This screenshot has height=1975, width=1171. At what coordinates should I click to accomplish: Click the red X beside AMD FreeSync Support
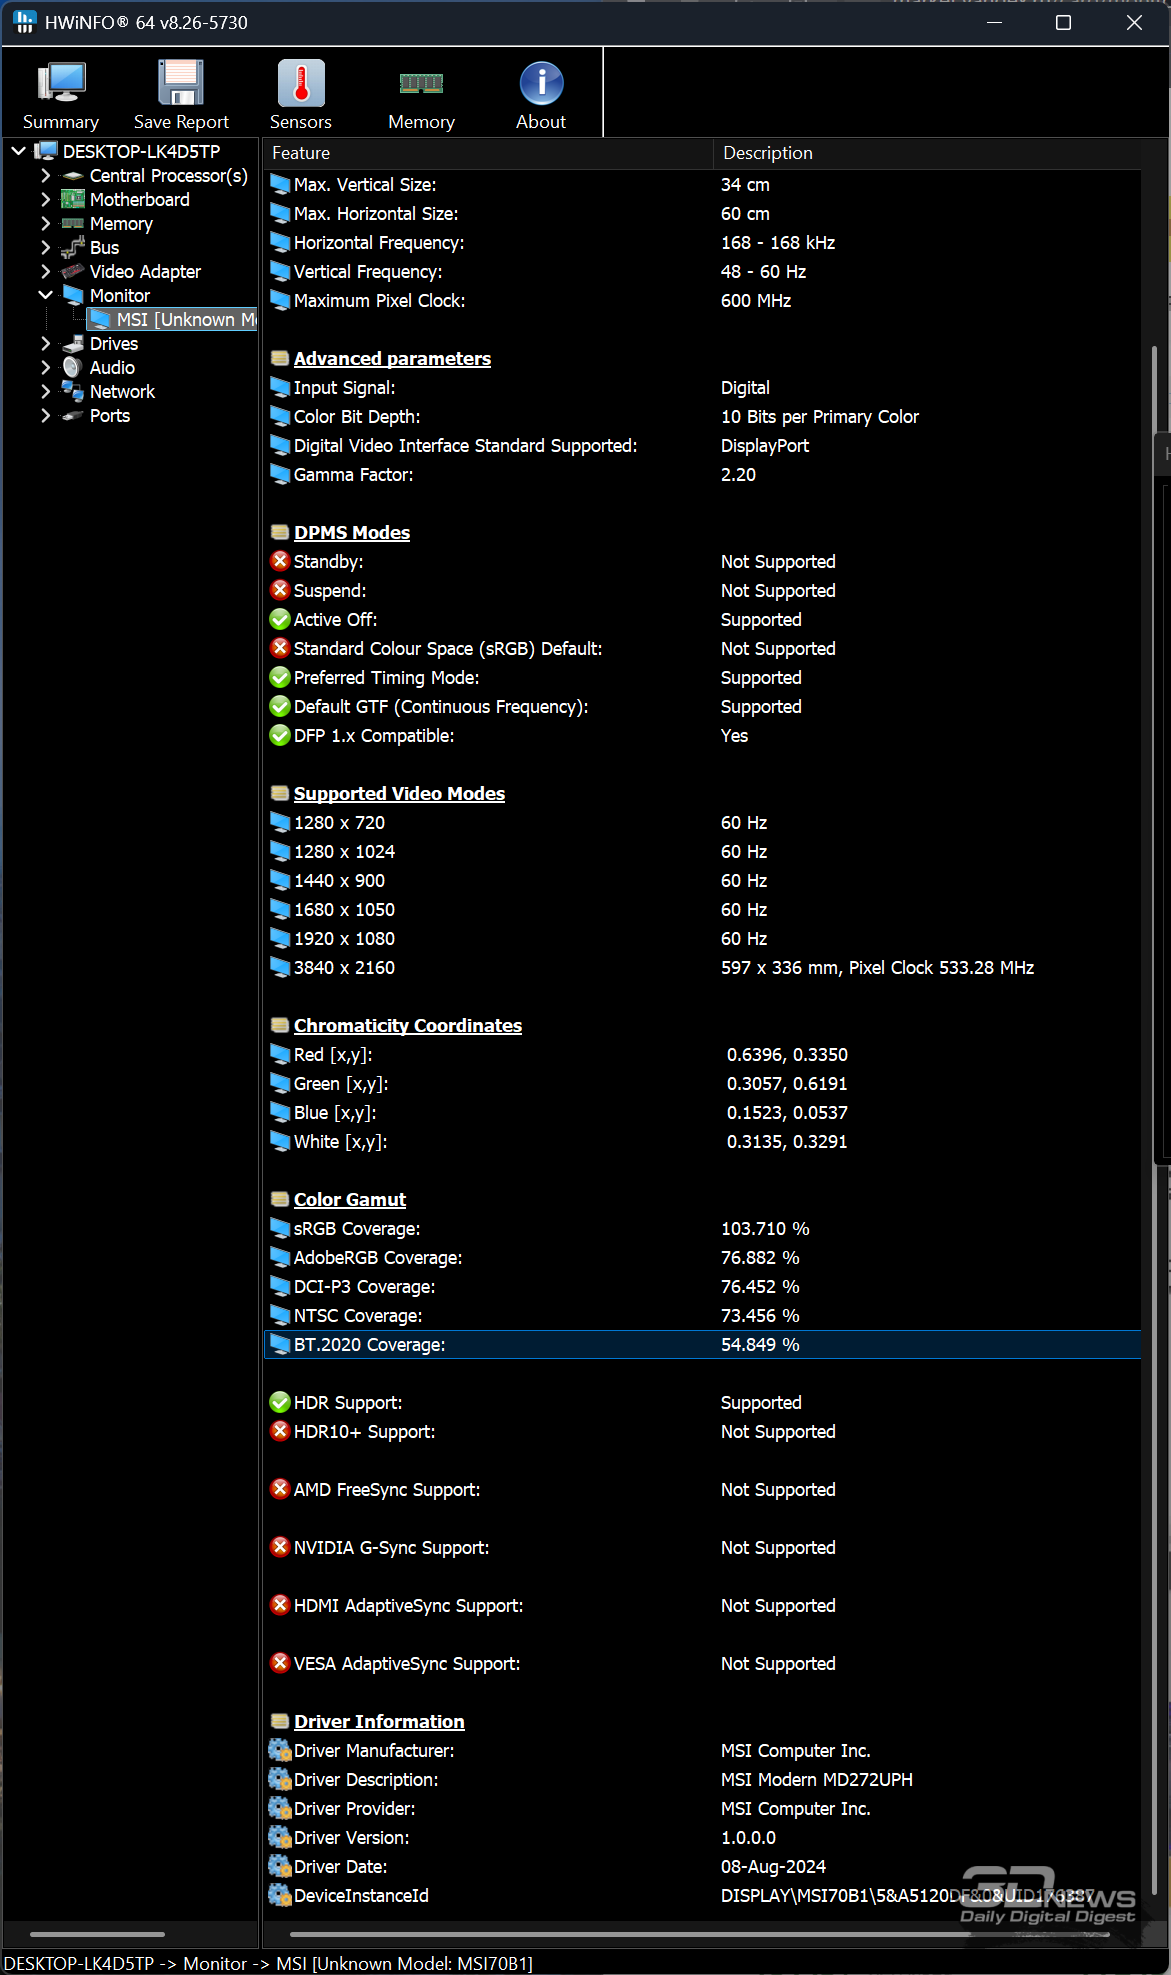(280, 1489)
